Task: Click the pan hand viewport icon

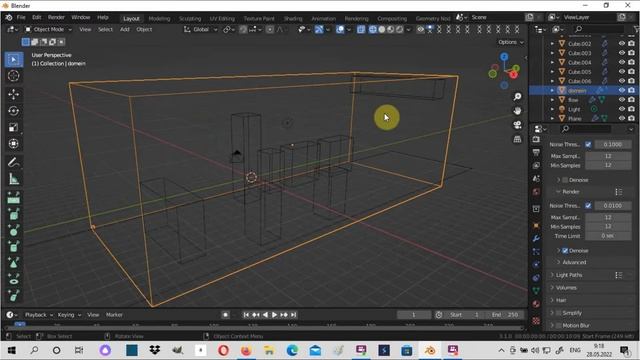Action: 517,111
